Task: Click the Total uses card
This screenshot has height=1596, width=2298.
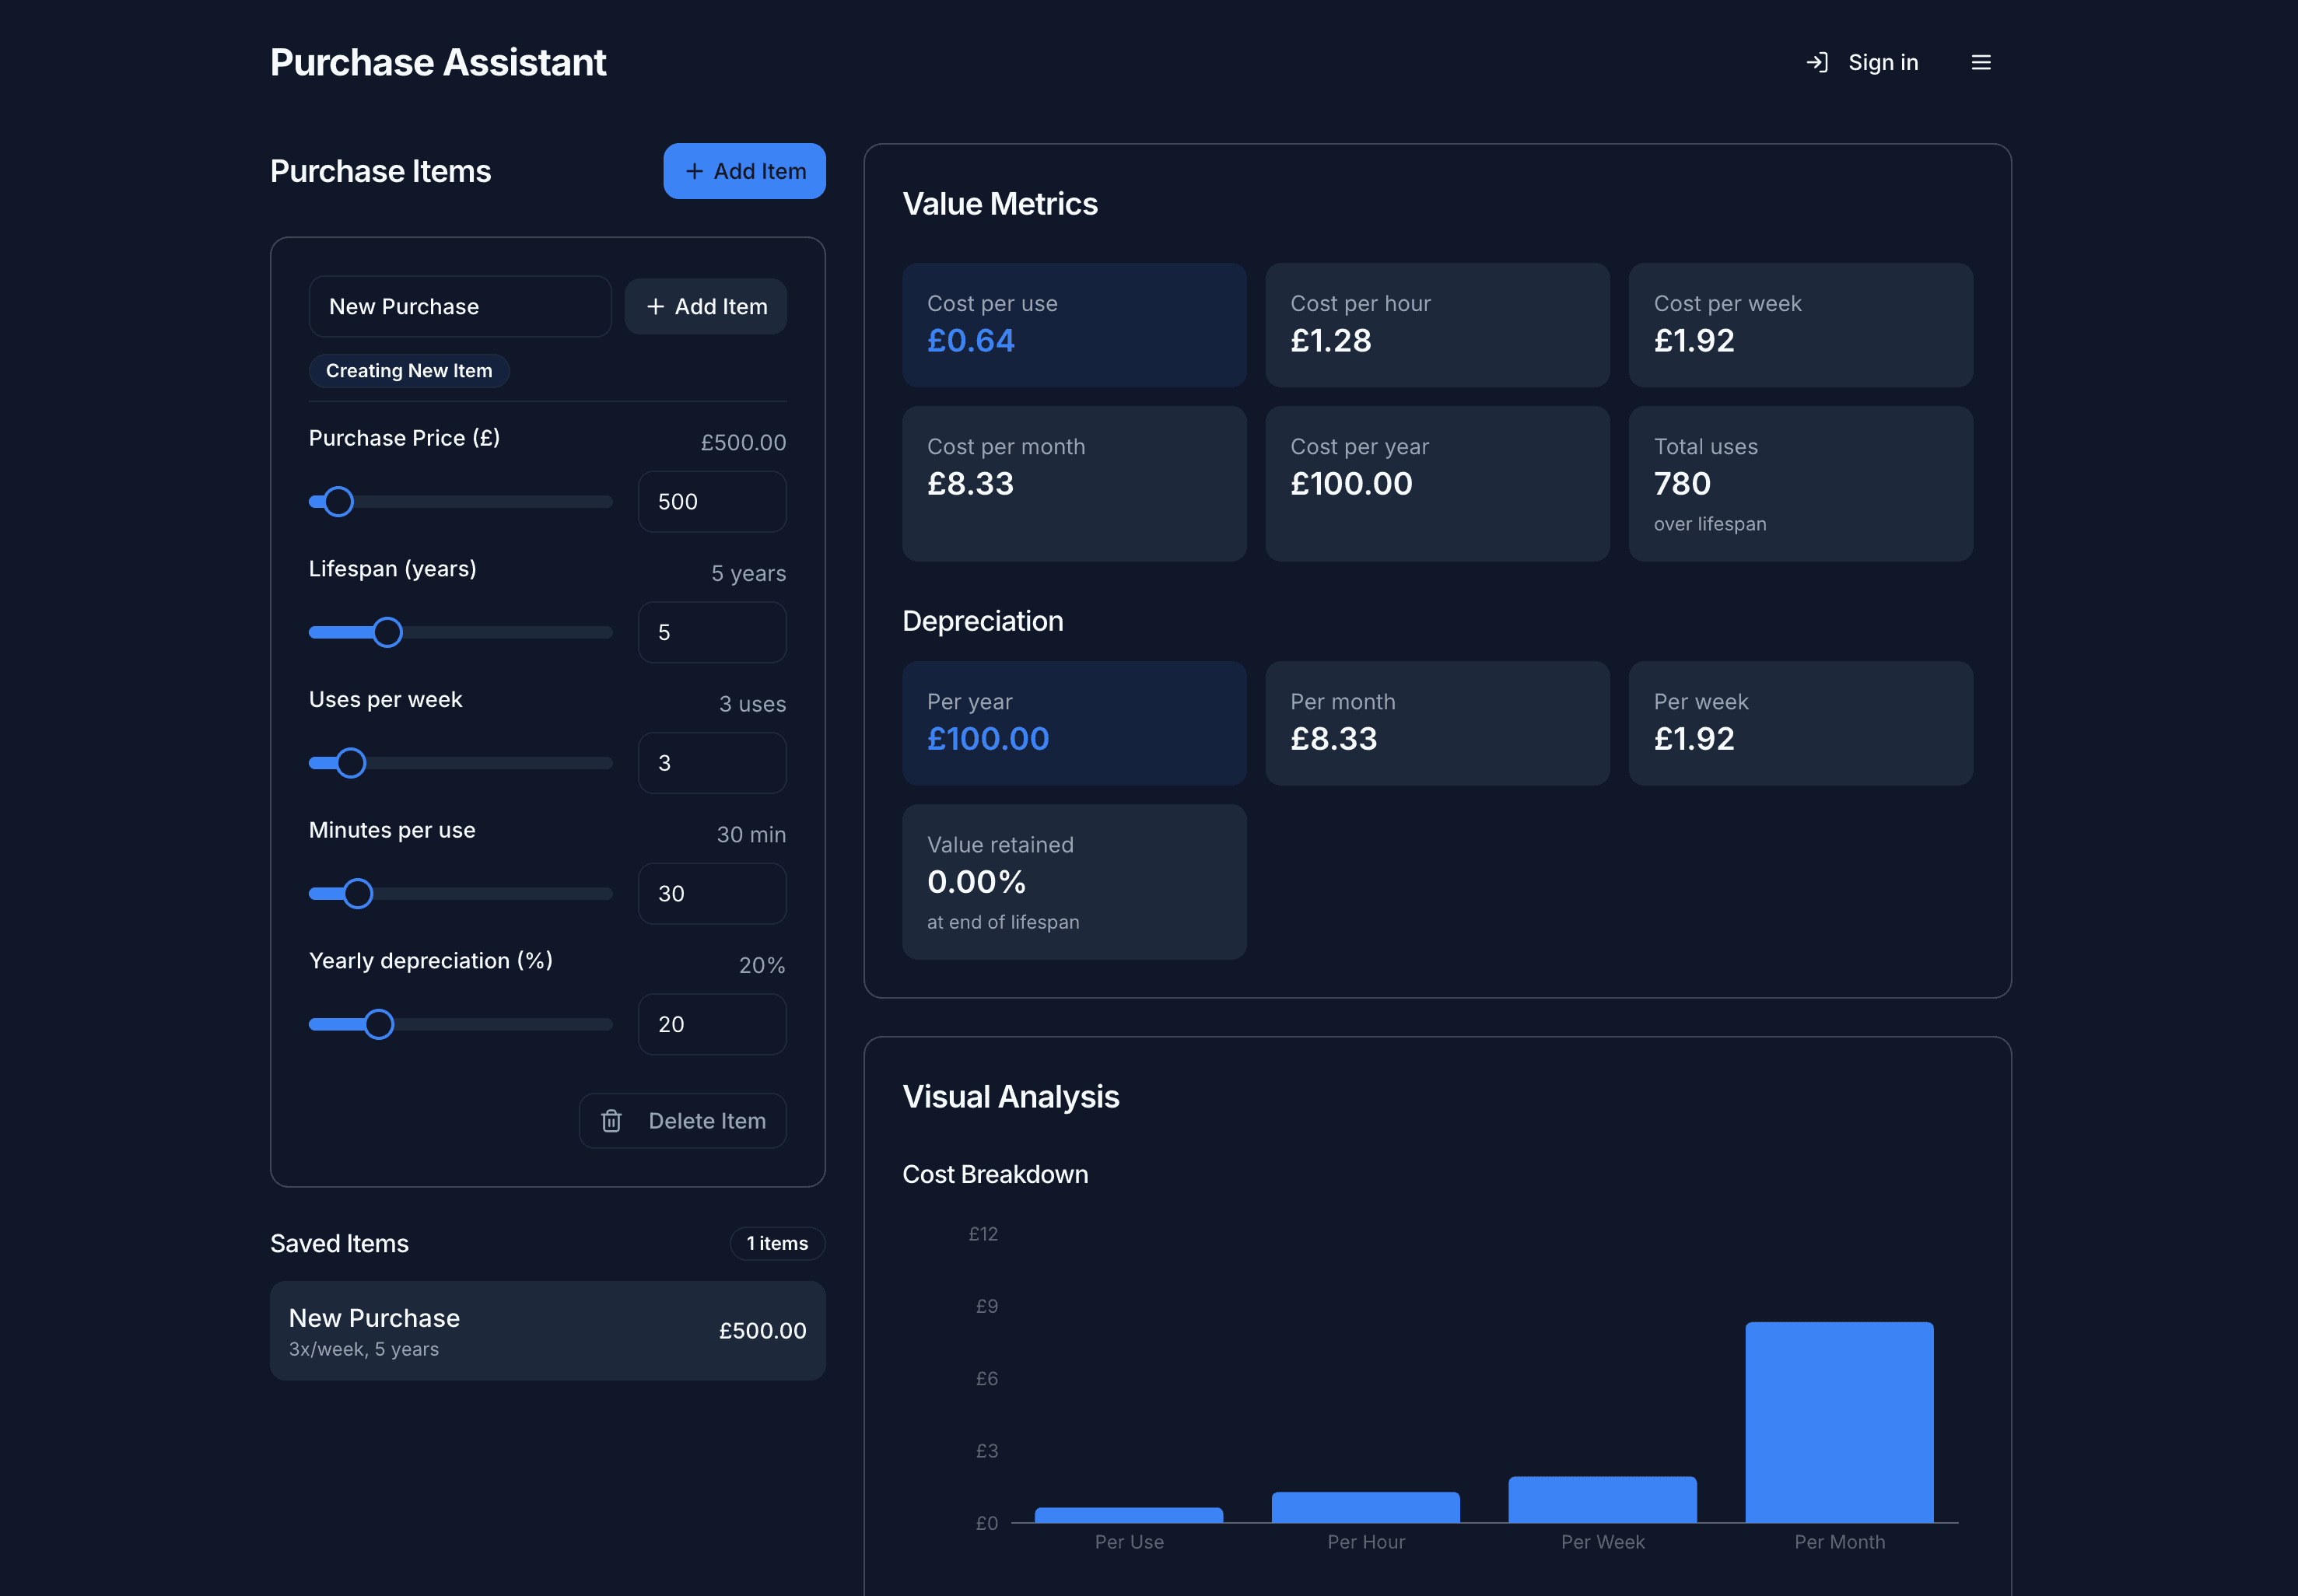Action: click(1800, 483)
